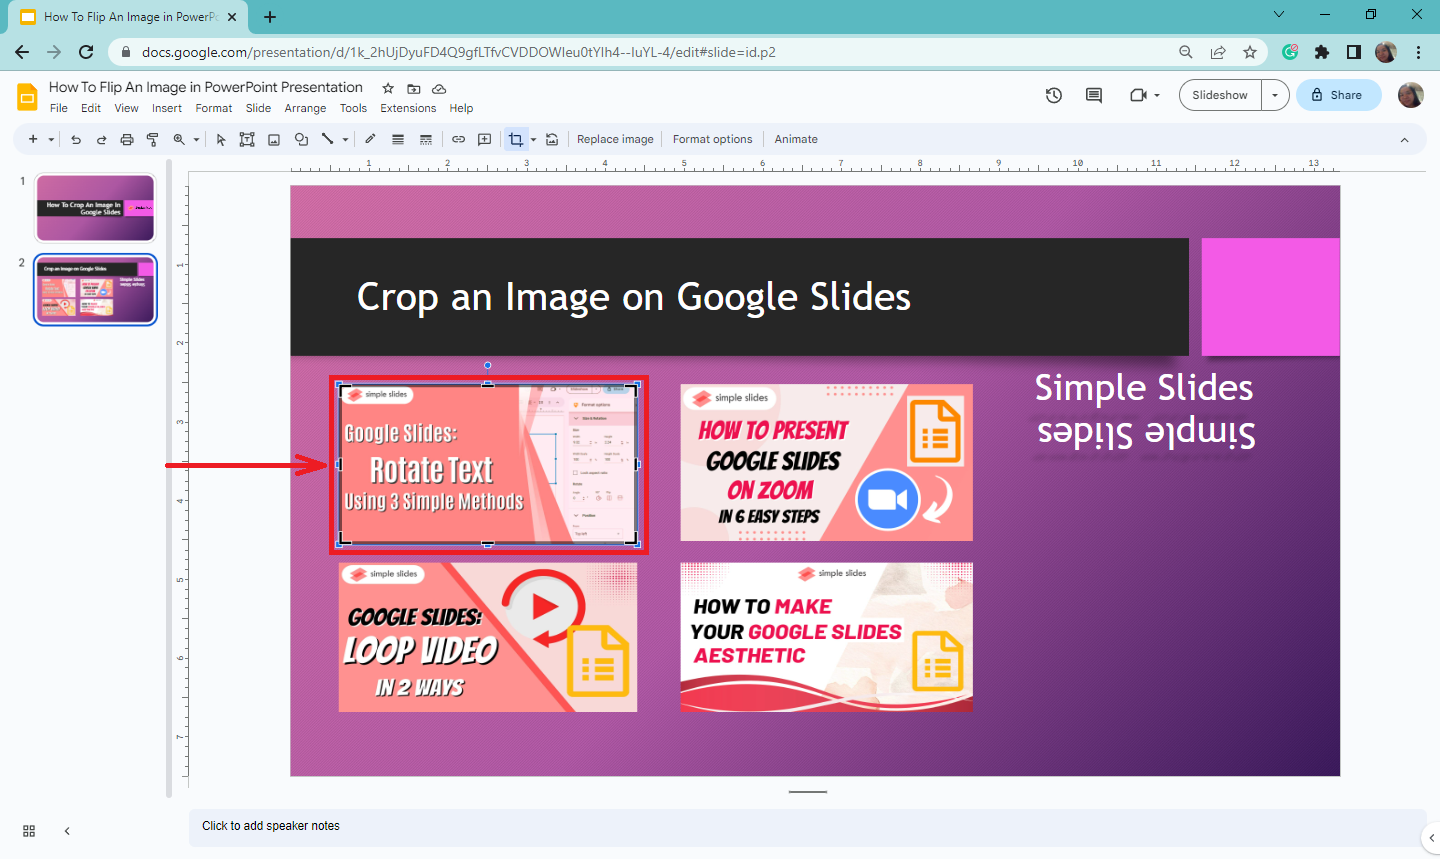Open the Slideshow presentation options dropdown
The image size is (1440, 859).
1275,95
